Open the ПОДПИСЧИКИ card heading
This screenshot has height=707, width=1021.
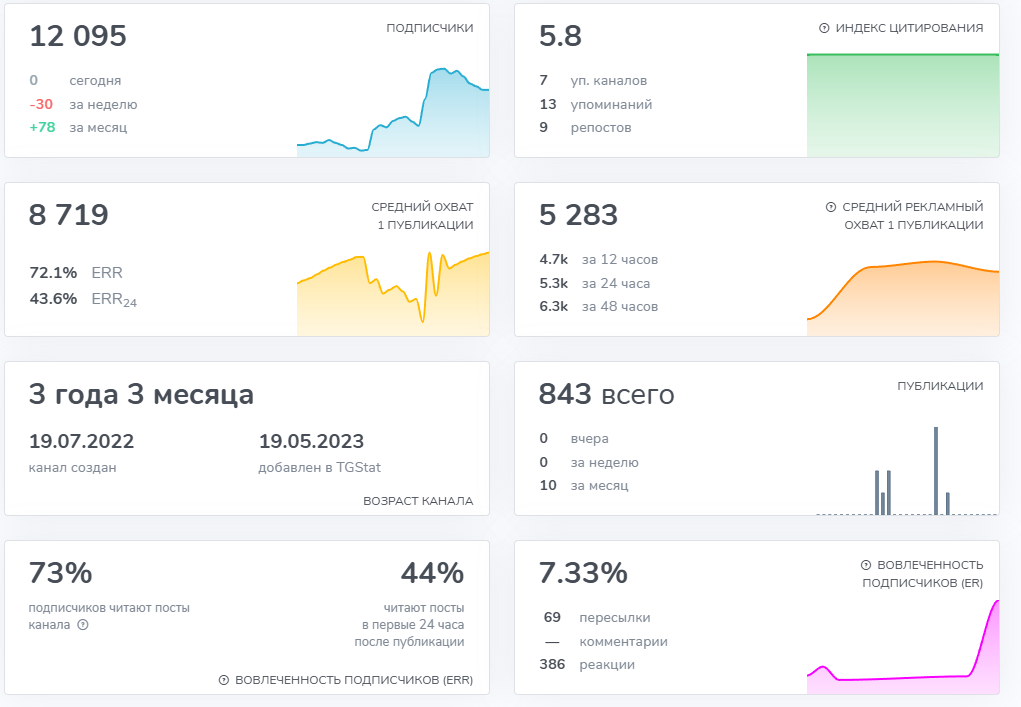pos(429,28)
